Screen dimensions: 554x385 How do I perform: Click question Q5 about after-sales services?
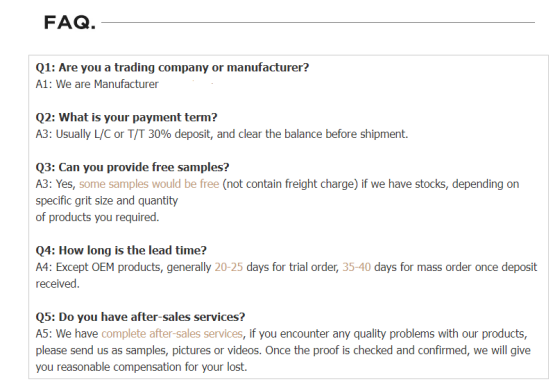tap(140, 317)
